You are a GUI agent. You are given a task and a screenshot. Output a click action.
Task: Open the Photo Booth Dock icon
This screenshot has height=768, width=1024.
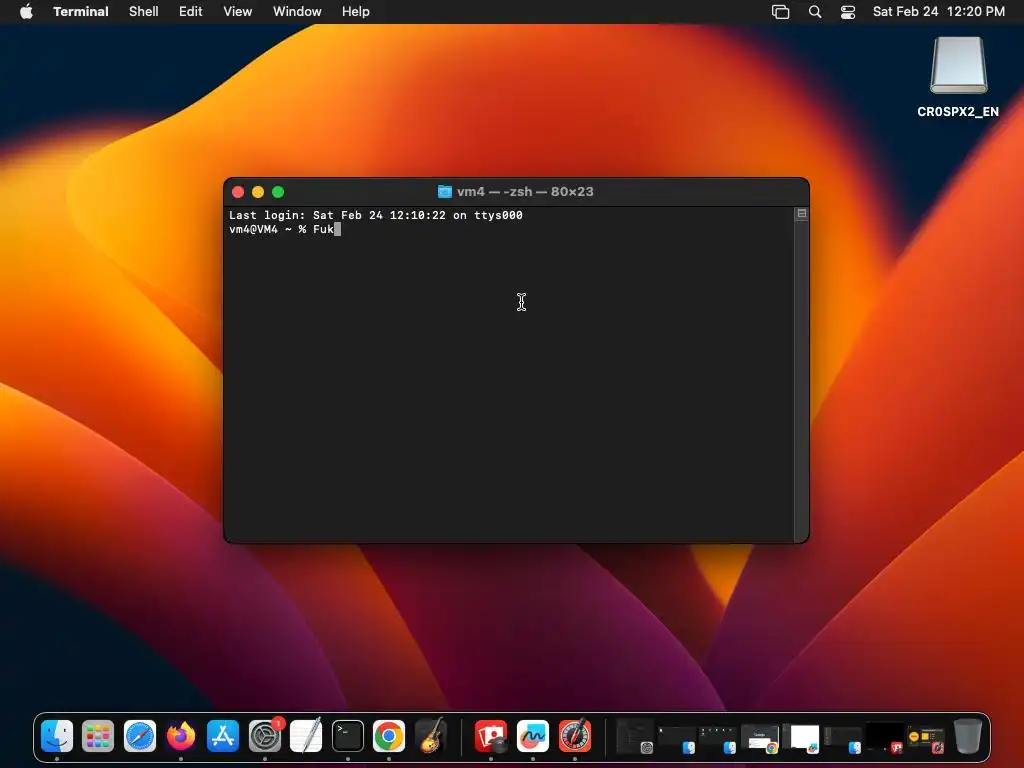pos(491,736)
